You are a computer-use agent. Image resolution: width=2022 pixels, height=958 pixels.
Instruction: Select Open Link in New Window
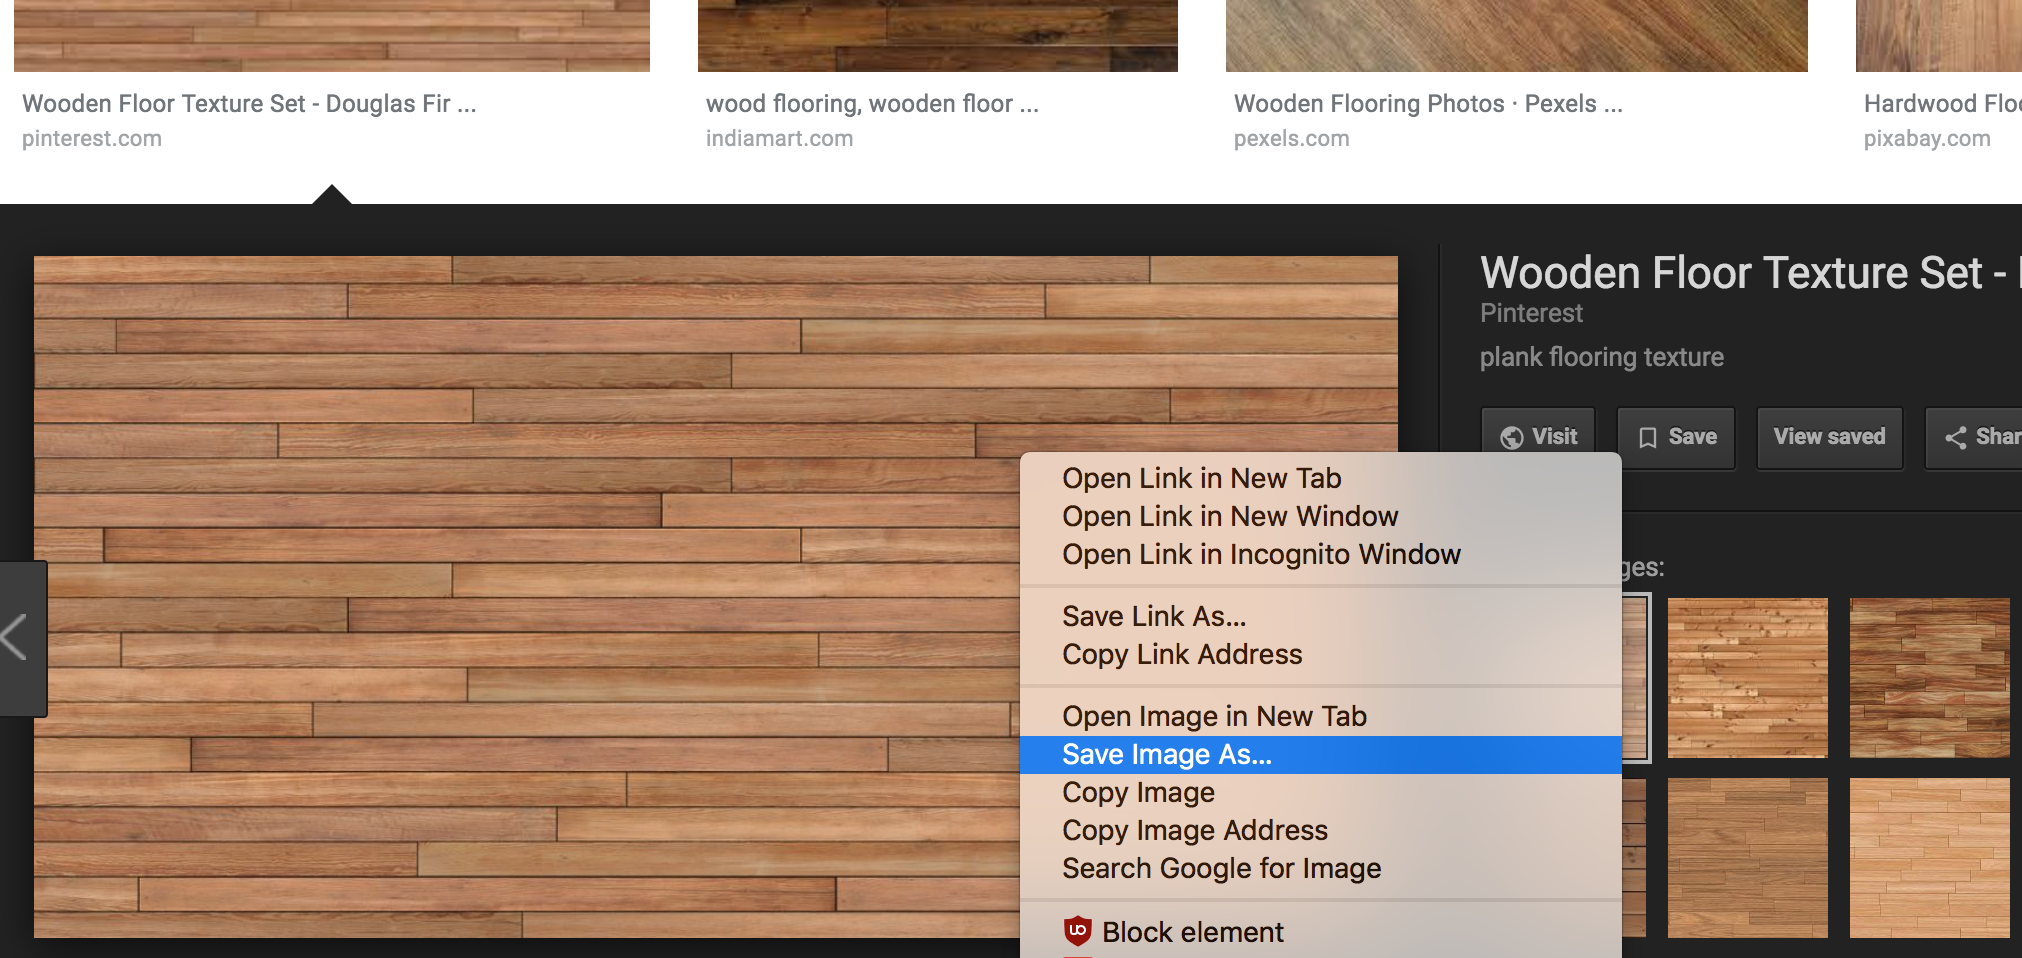point(1320,517)
